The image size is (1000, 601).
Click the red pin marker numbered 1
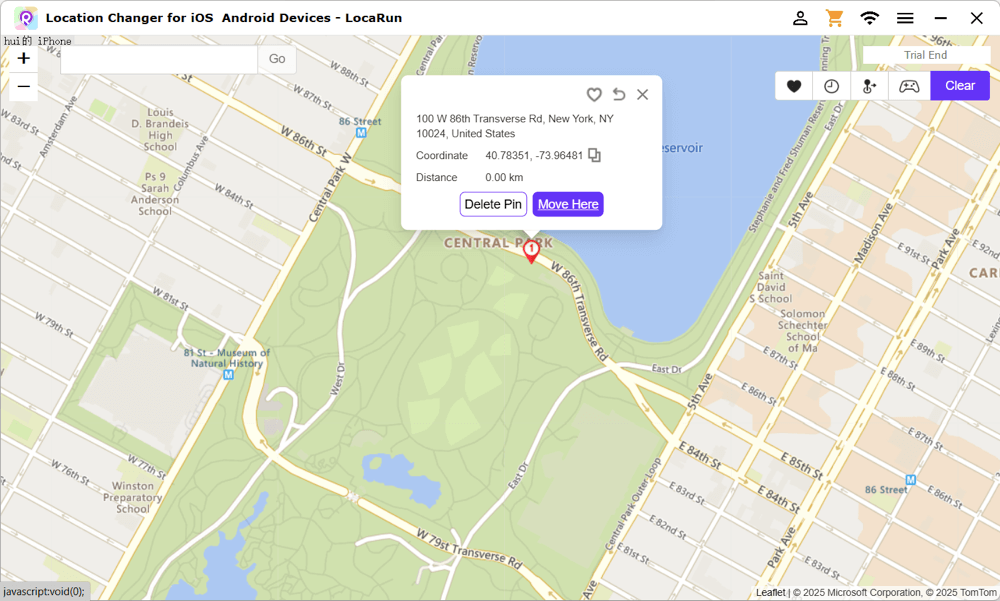(x=531, y=250)
